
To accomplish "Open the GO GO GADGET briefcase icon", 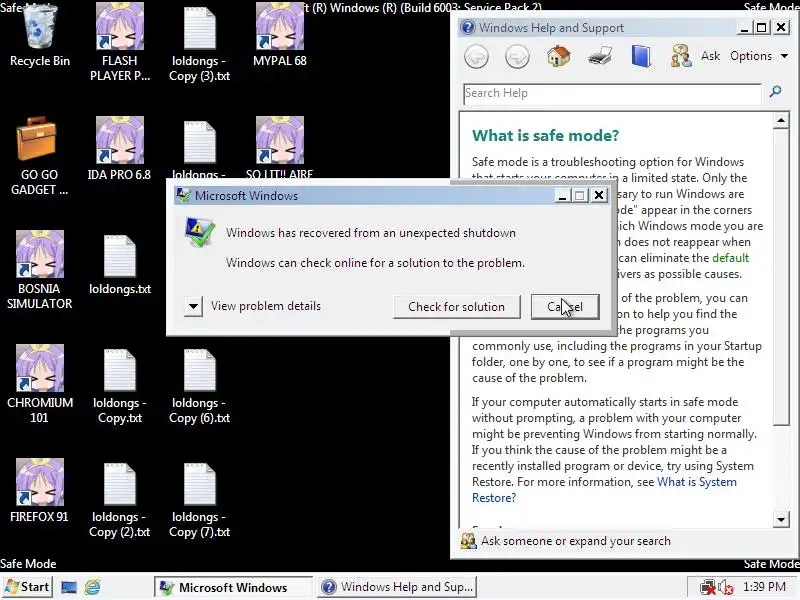I will tap(39, 156).
